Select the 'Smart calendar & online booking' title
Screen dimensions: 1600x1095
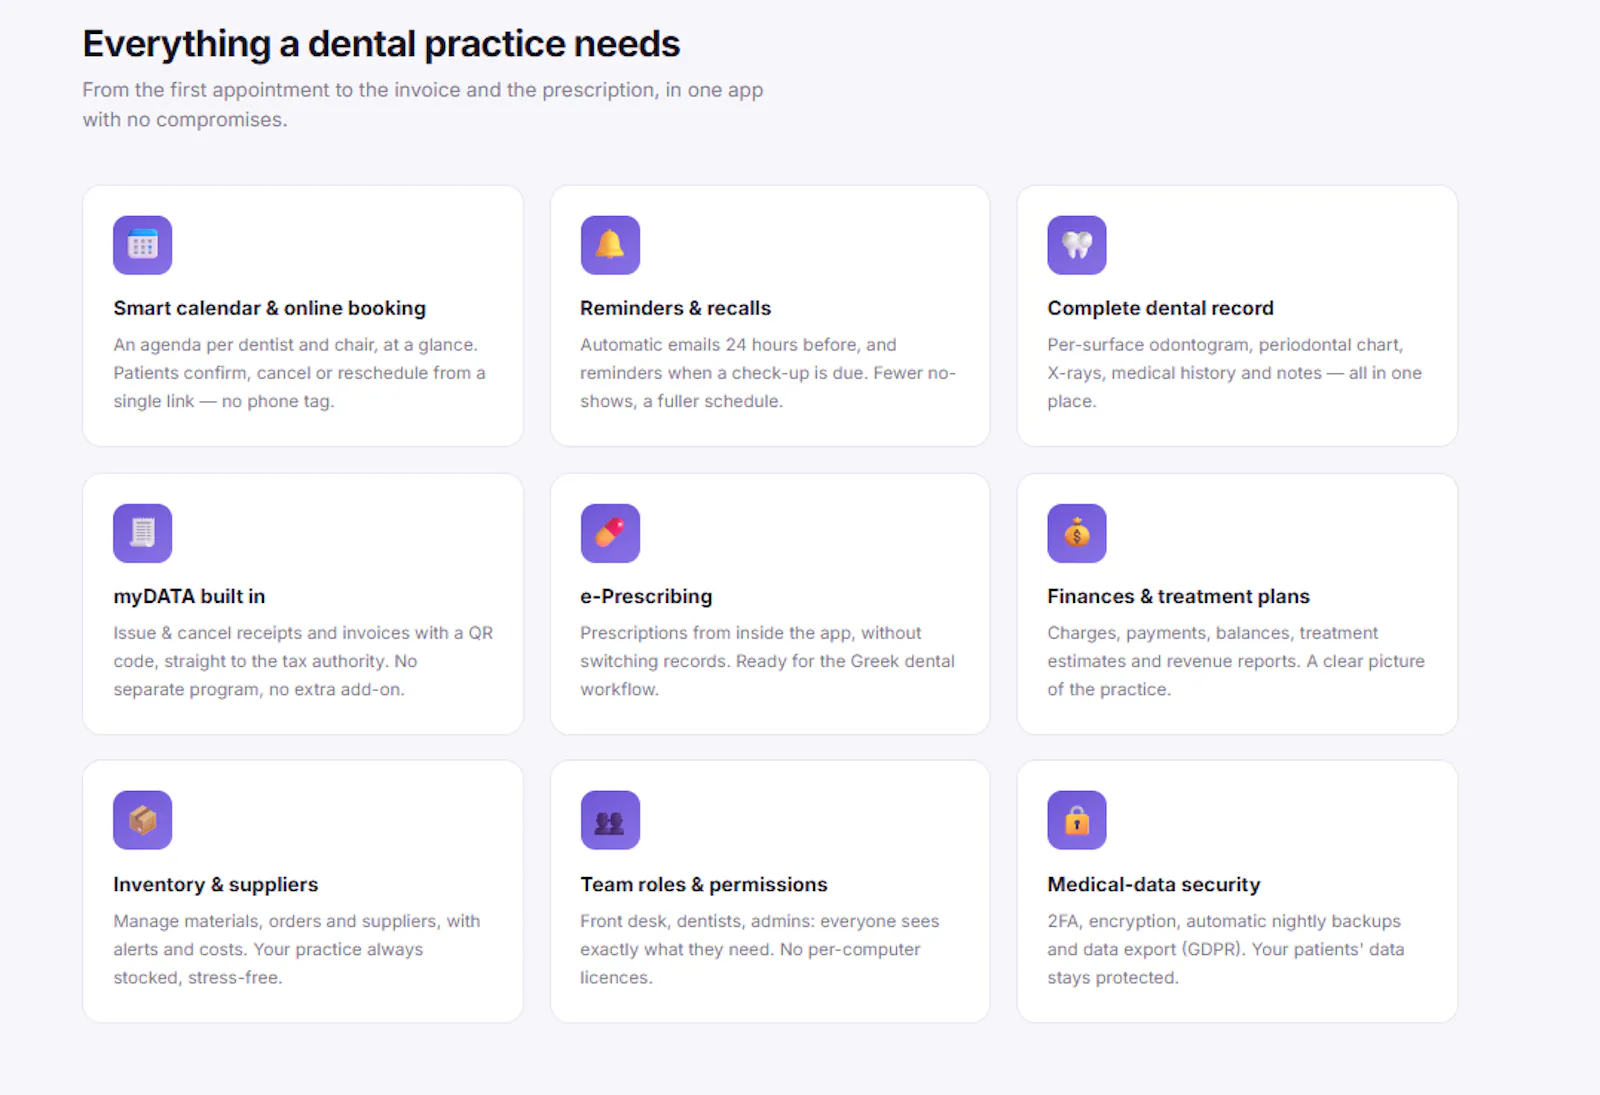pos(270,308)
